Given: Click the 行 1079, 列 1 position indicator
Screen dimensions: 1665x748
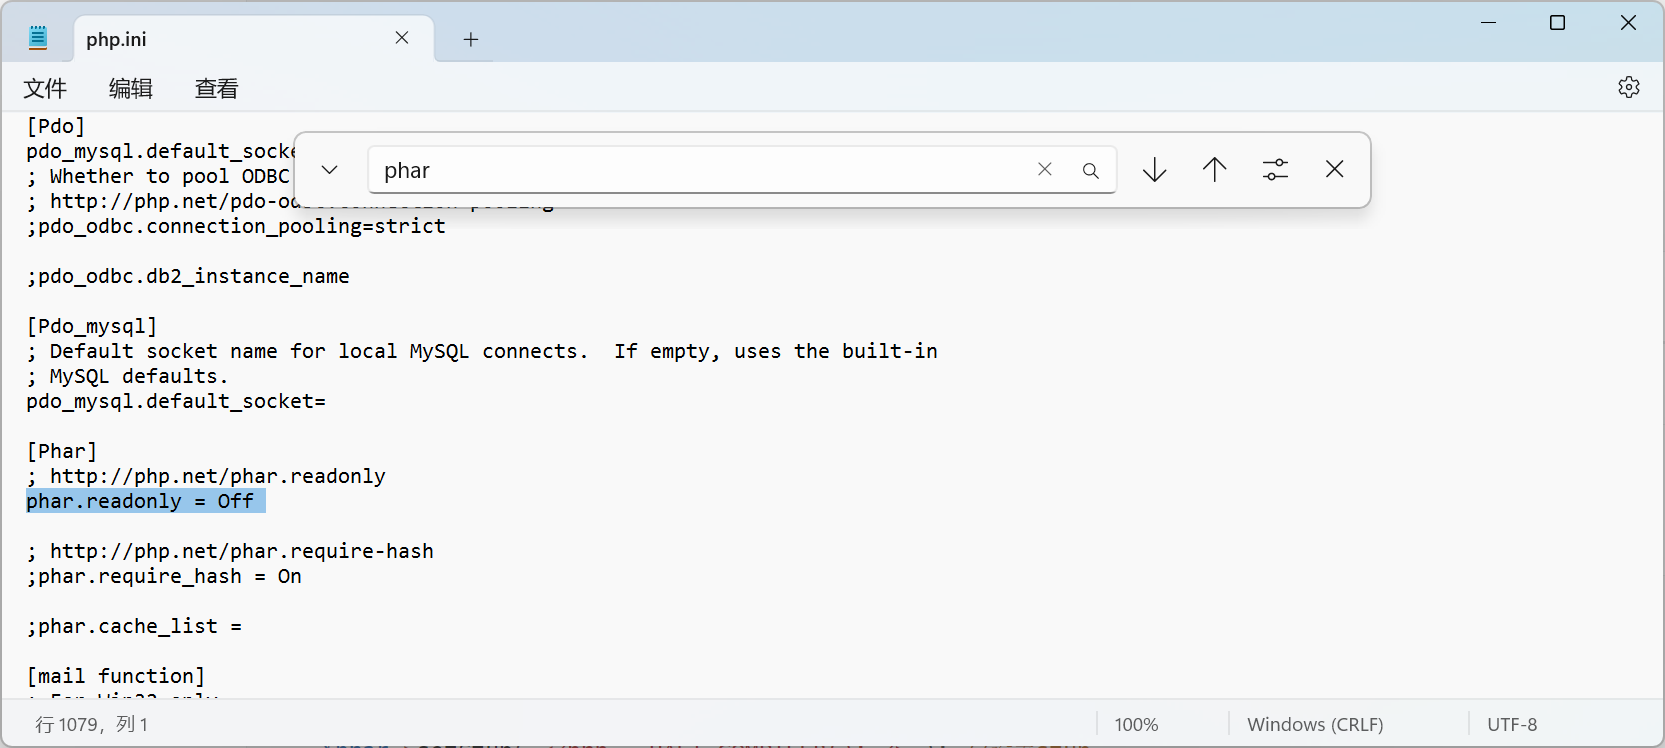Looking at the screenshot, I should click(x=92, y=724).
